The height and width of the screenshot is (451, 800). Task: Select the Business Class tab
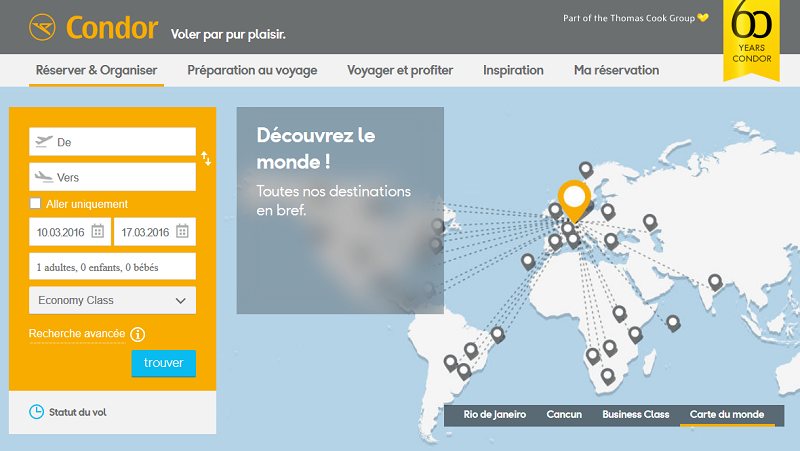coord(636,414)
